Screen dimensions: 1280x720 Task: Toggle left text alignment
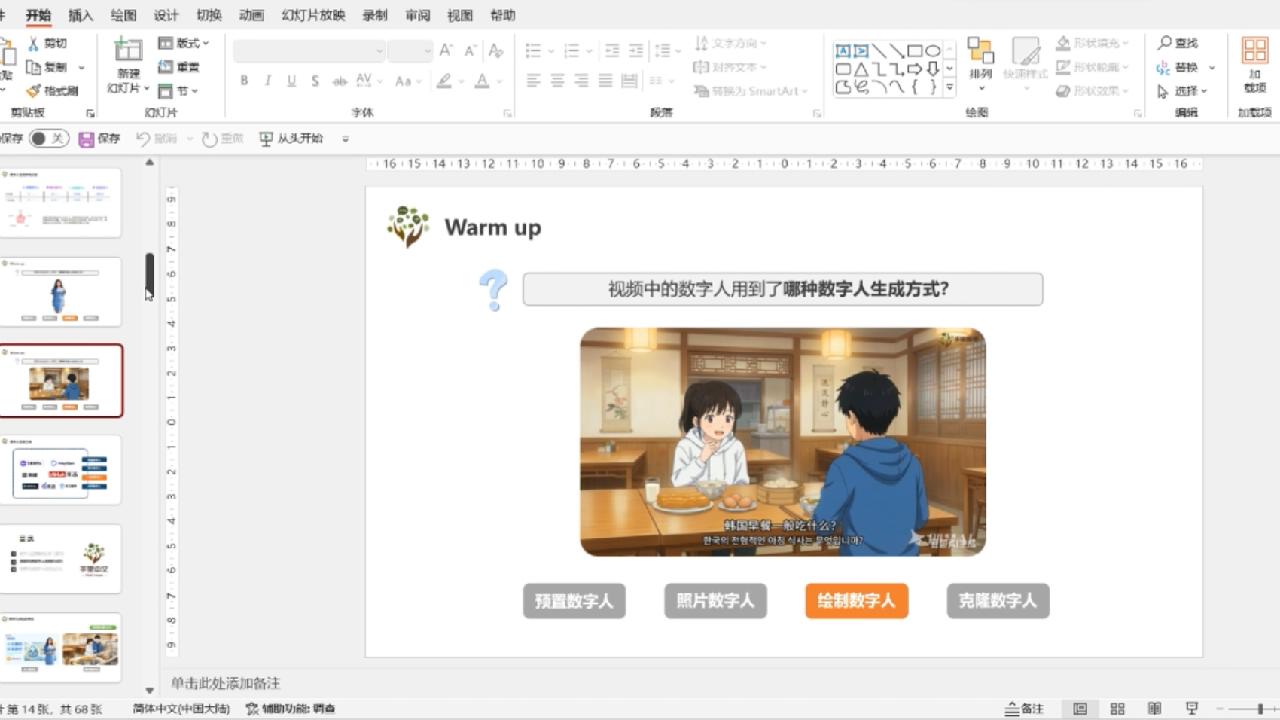pyautogui.click(x=533, y=81)
